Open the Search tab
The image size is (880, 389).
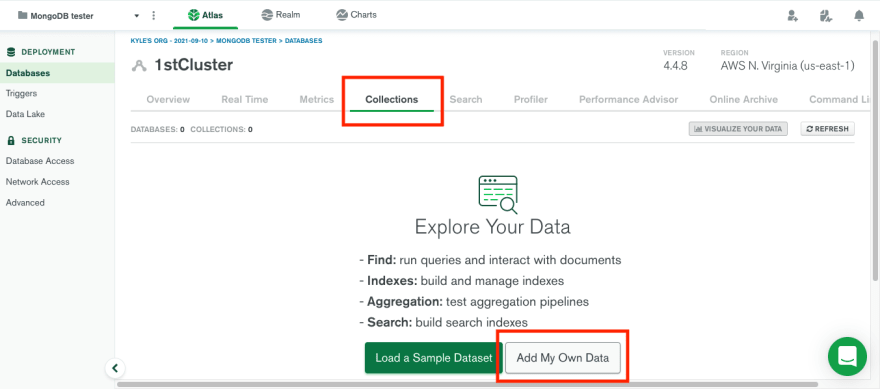point(466,99)
